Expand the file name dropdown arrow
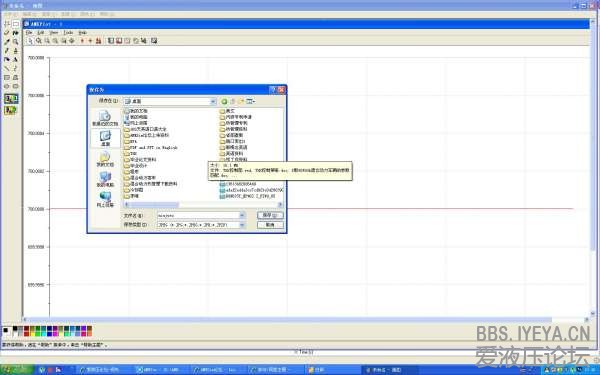The image size is (600, 375). tap(242, 215)
